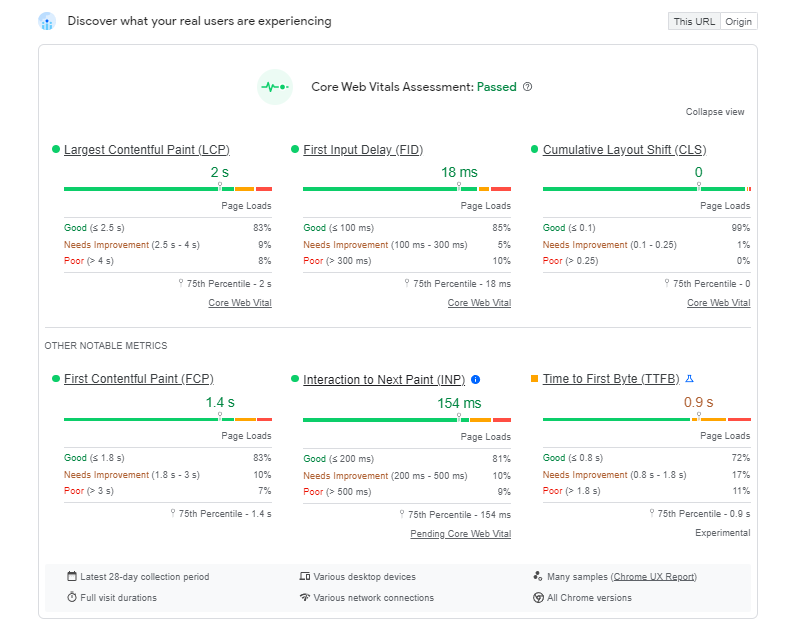Click the Core Web Vitals pulse icon

pos(274,87)
